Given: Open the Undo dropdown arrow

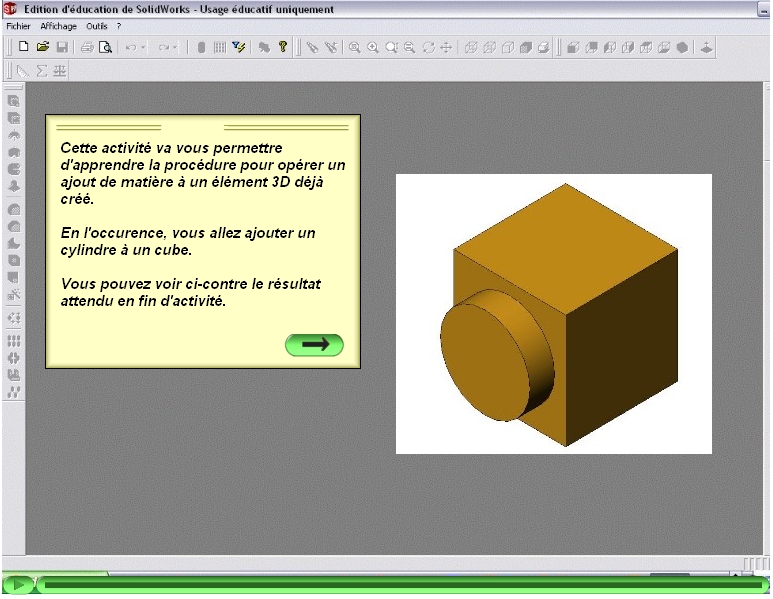Looking at the screenshot, I should coord(143,47).
